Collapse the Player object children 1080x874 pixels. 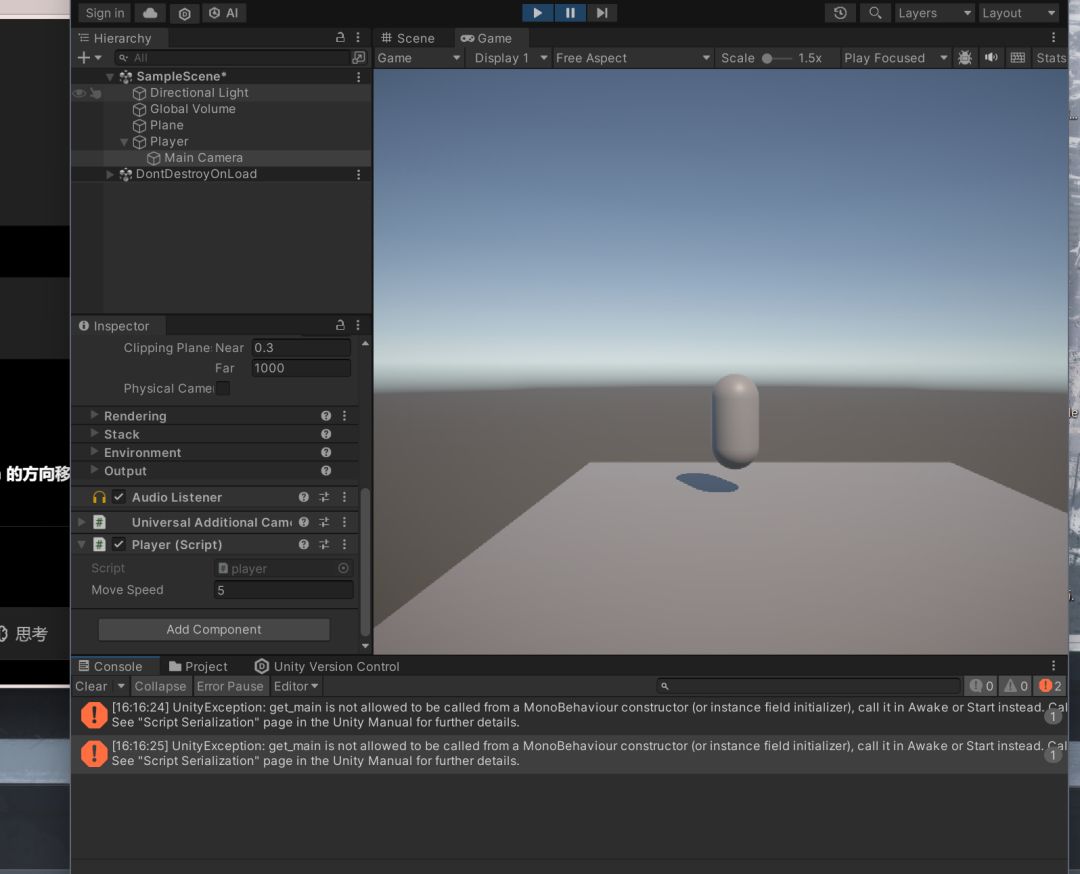124,142
